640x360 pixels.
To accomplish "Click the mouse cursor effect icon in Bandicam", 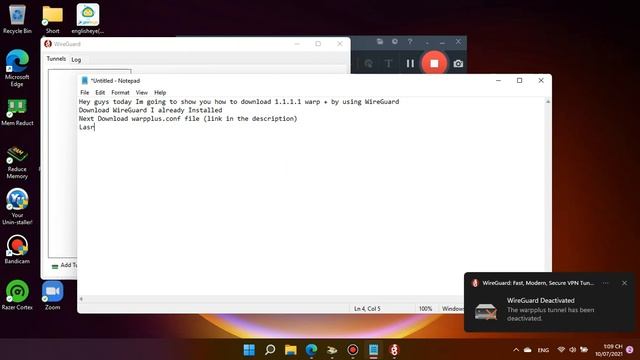I will pos(369,63).
